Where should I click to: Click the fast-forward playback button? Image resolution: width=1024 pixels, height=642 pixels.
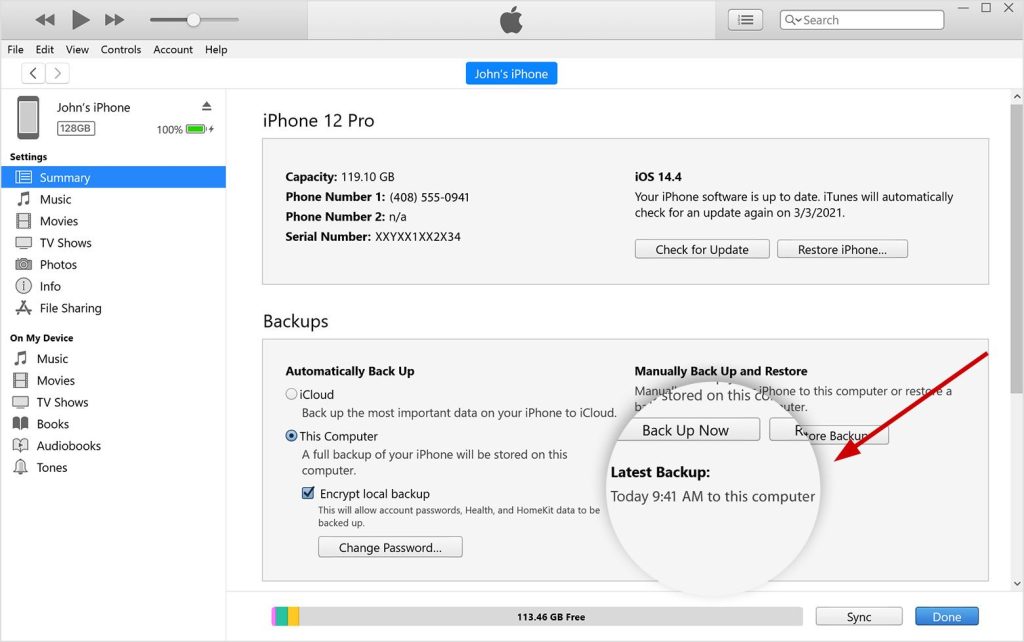(x=114, y=20)
